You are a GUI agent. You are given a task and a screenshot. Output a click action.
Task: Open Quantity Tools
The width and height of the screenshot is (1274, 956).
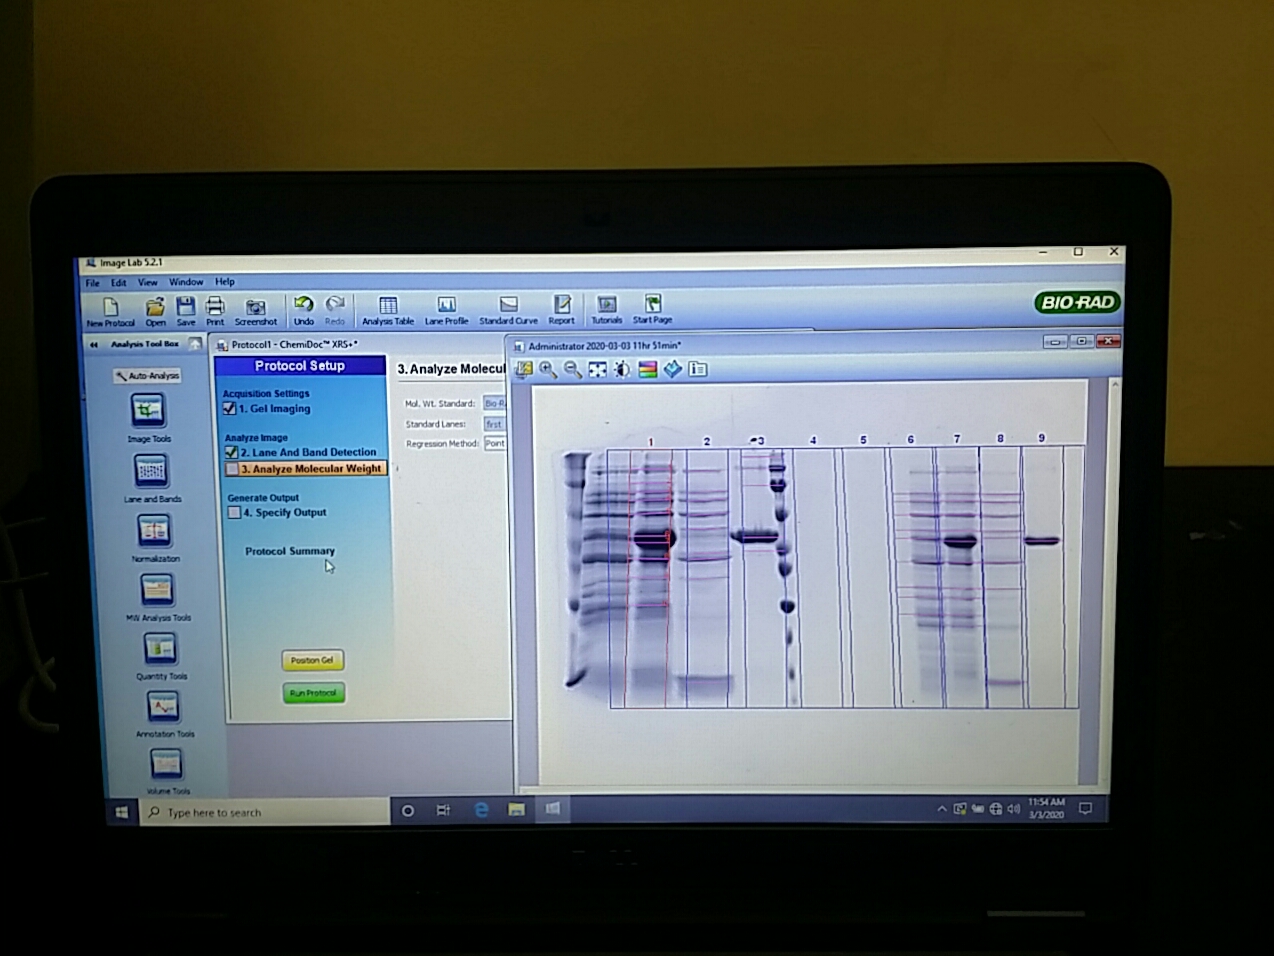pyautogui.click(x=160, y=649)
